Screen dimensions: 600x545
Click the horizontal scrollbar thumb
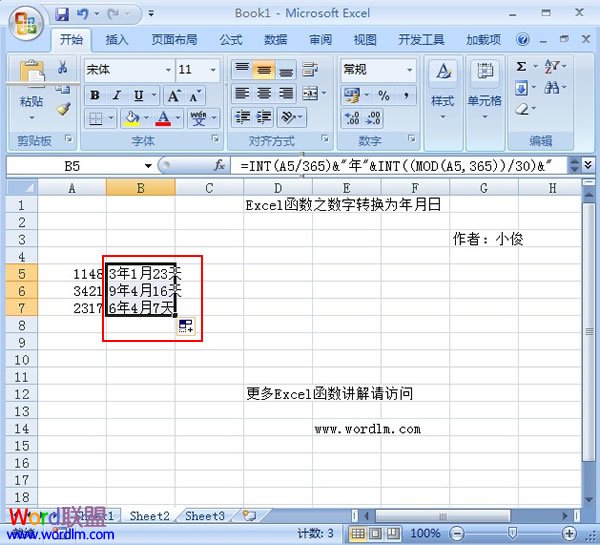[442, 516]
